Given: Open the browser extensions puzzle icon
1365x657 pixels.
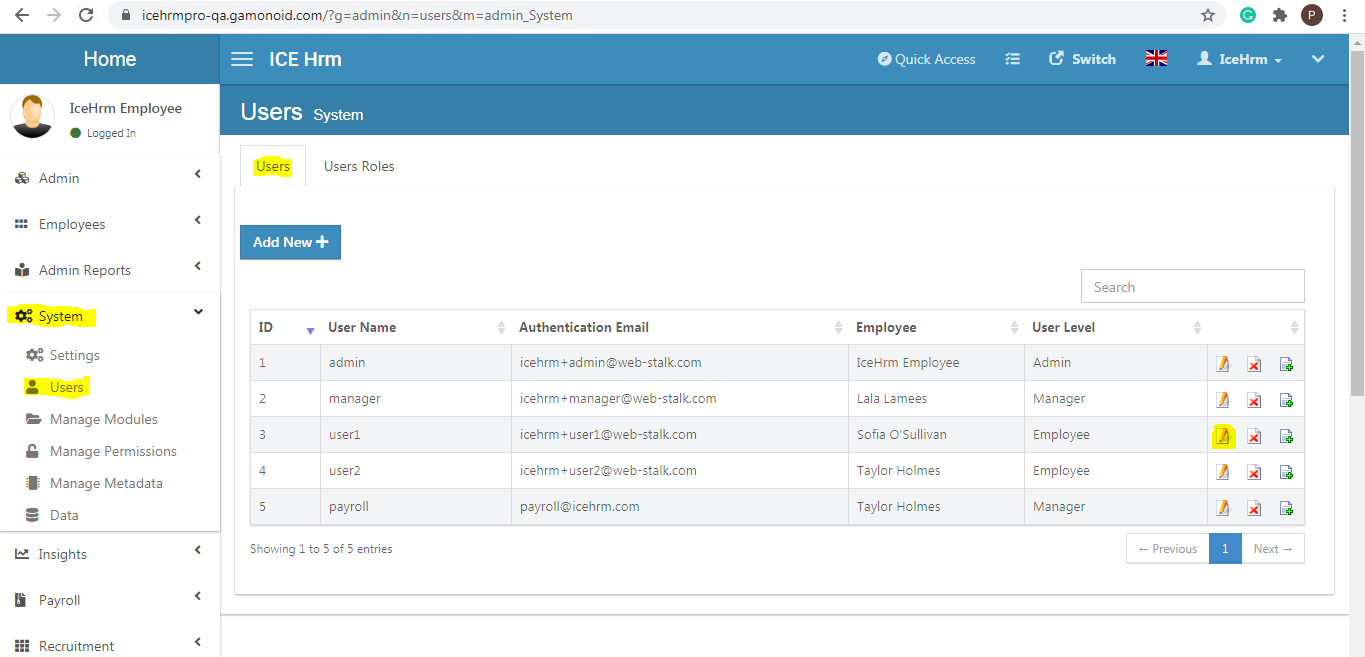Looking at the screenshot, I should click(1280, 15).
